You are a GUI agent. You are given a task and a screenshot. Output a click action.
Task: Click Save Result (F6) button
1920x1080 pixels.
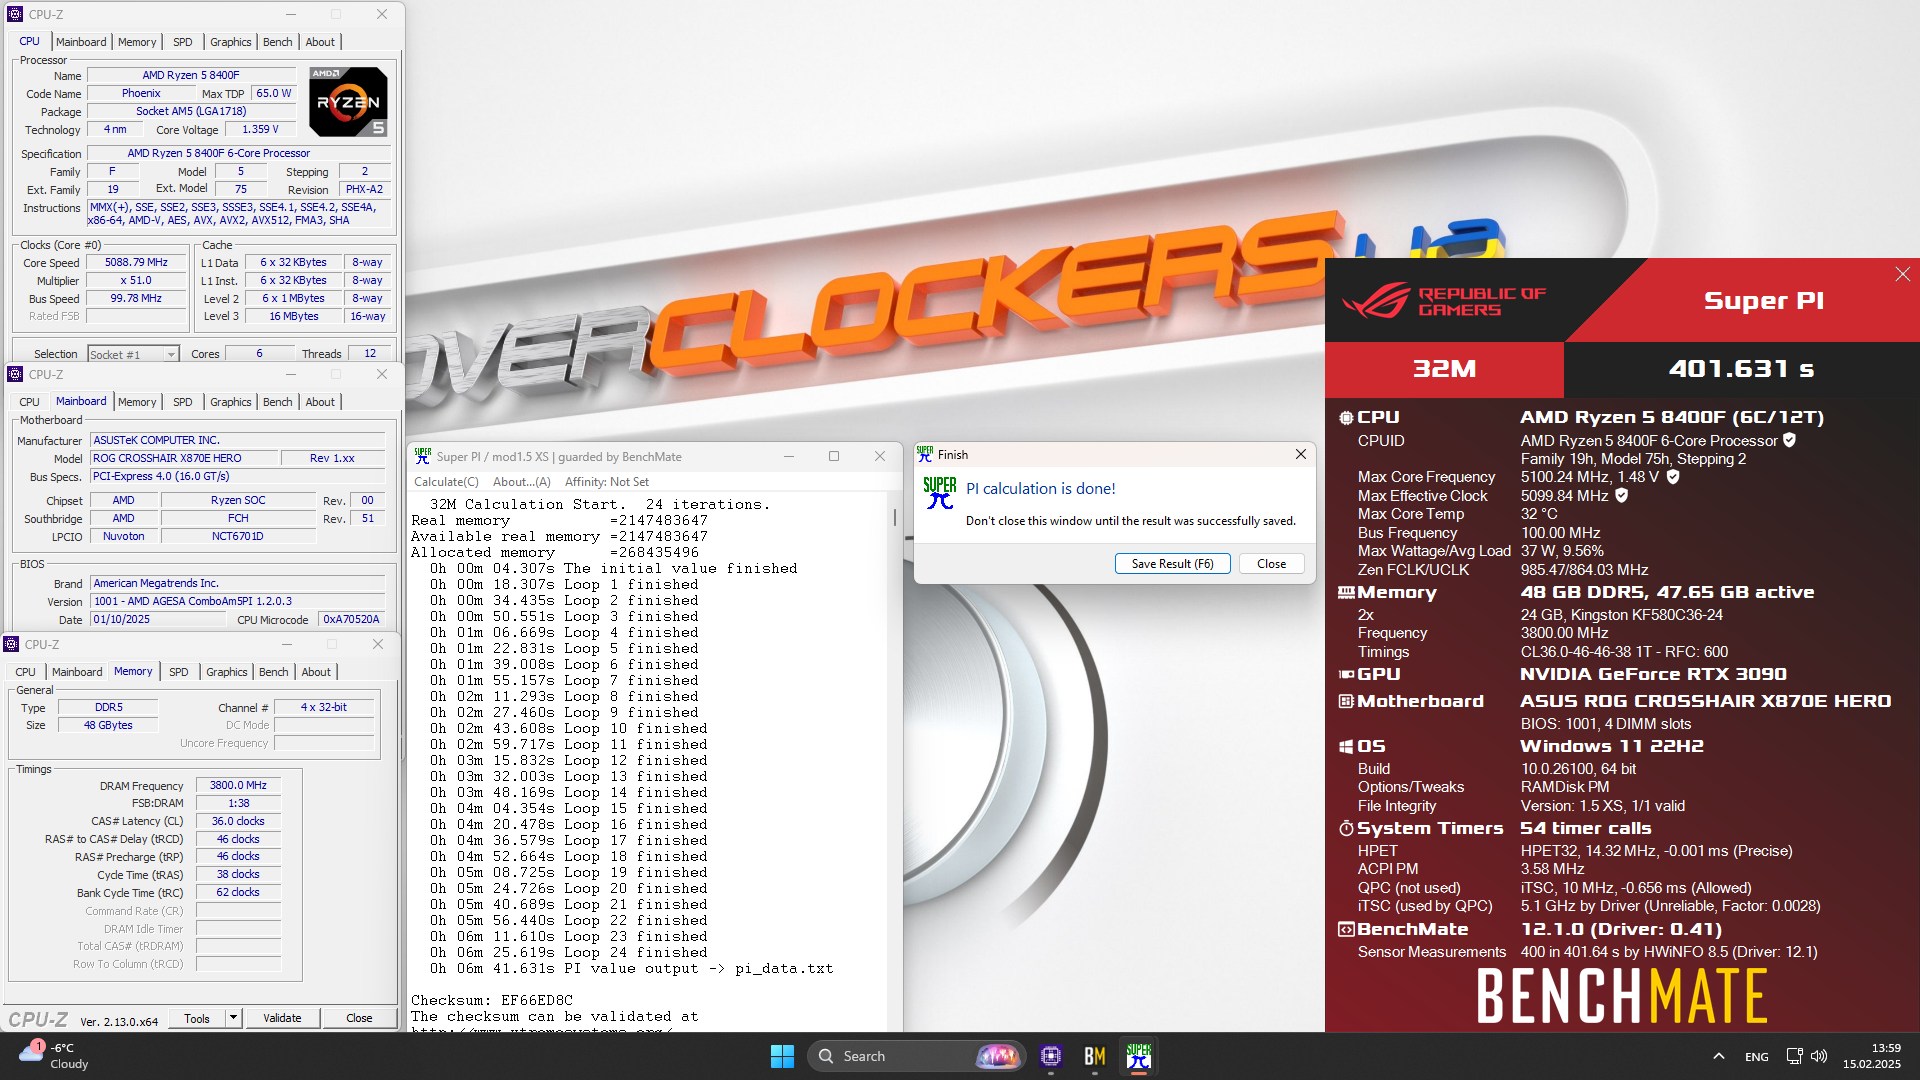(1172, 564)
